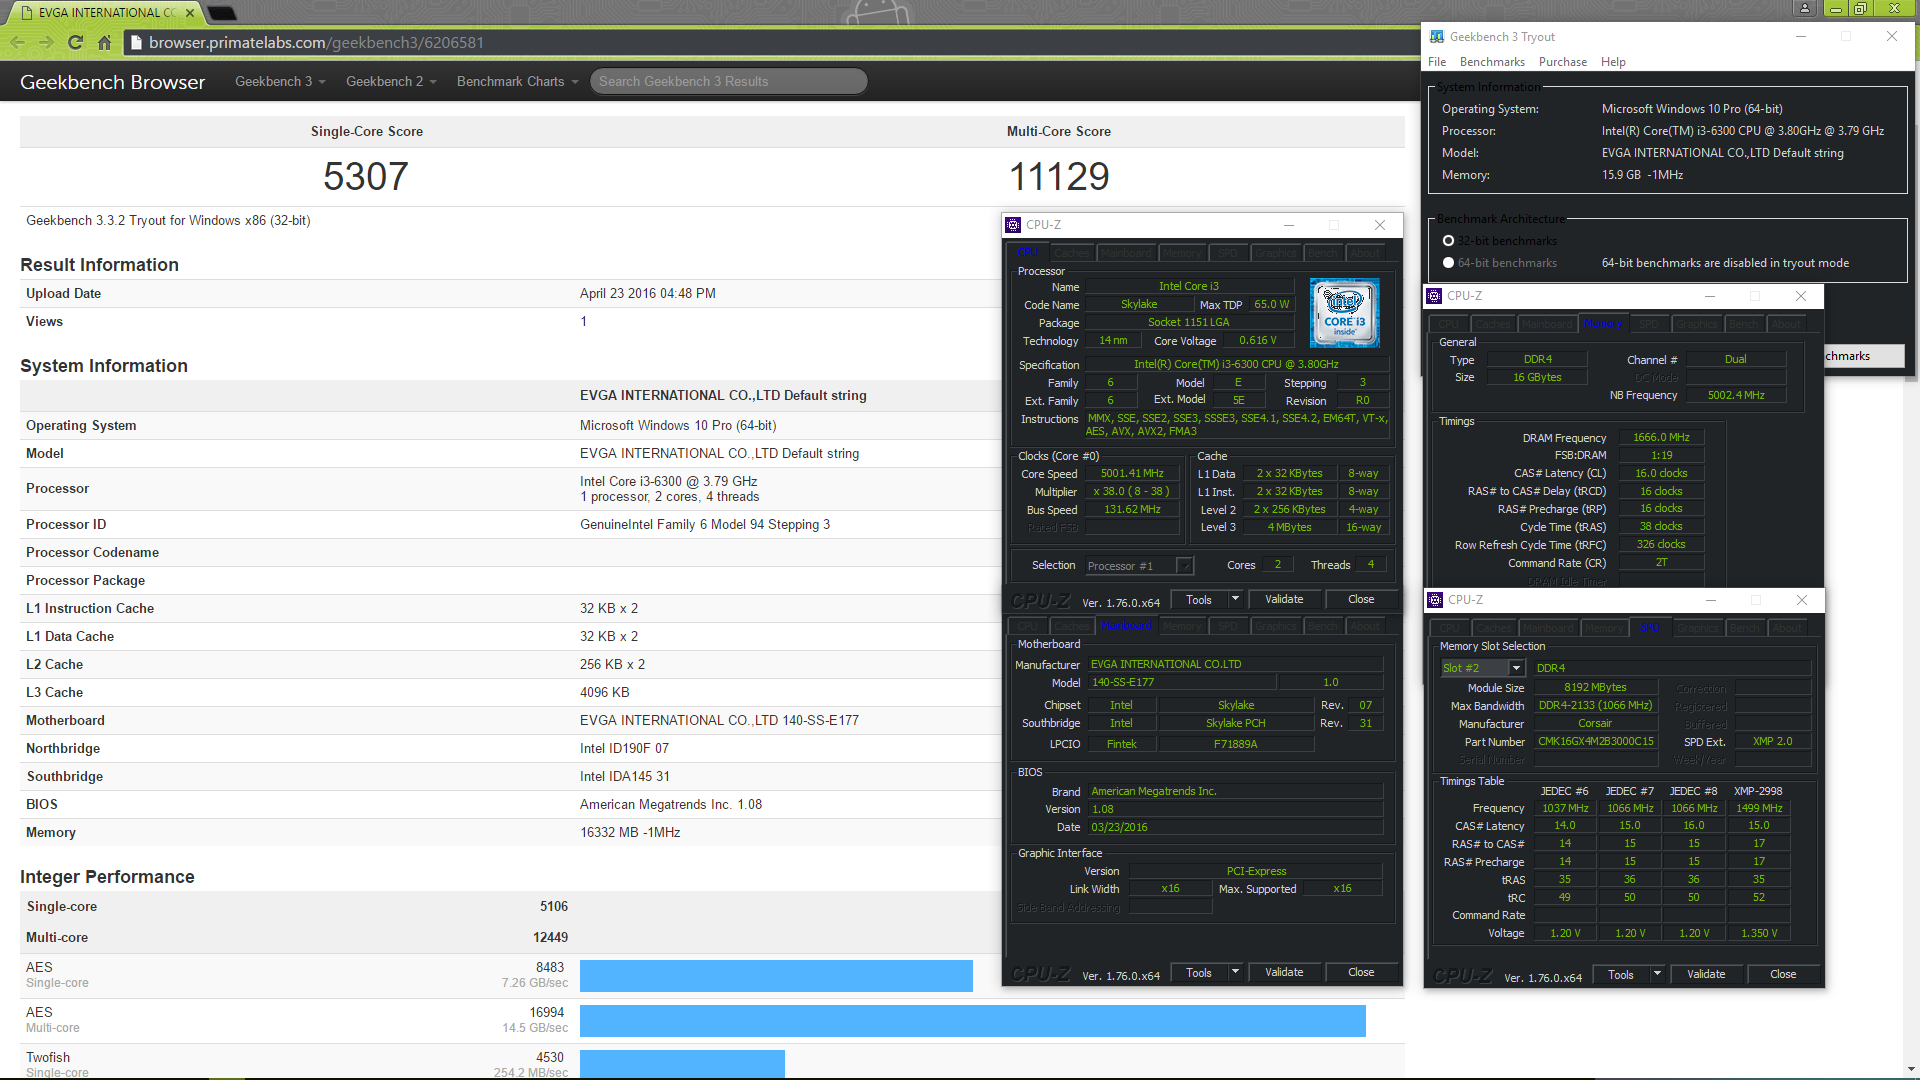
Task: Switch to CPU tab in the CPU-Z Memory window
Action: 1448,324
